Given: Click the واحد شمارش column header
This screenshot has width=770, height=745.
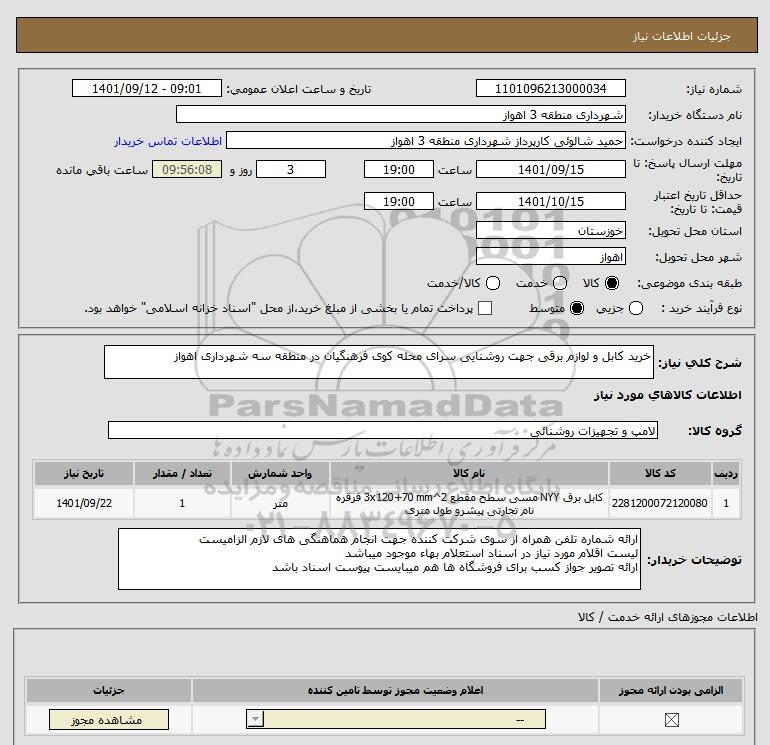Looking at the screenshot, I should [x=280, y=473].
